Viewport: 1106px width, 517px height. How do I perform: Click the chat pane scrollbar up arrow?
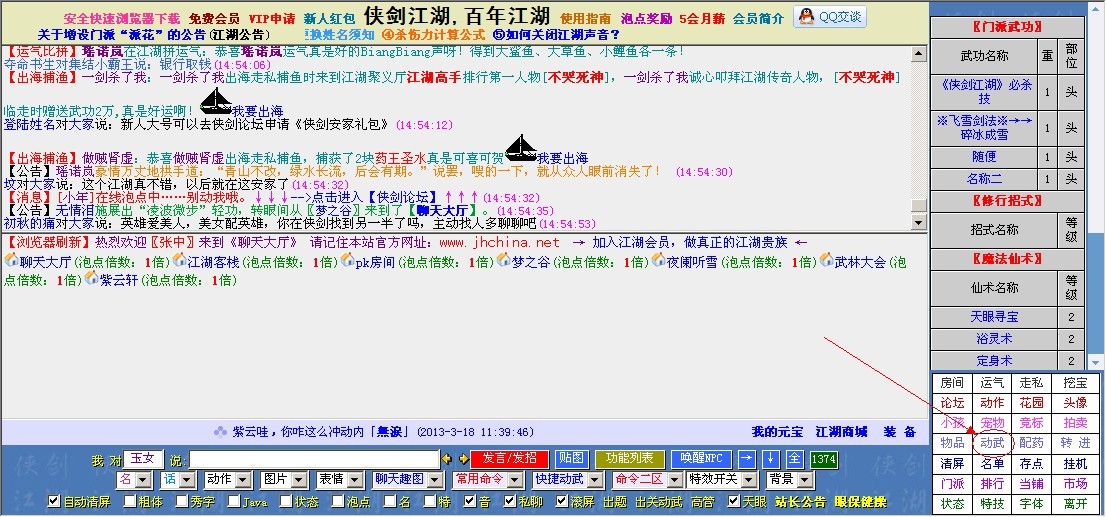[918, 54]
